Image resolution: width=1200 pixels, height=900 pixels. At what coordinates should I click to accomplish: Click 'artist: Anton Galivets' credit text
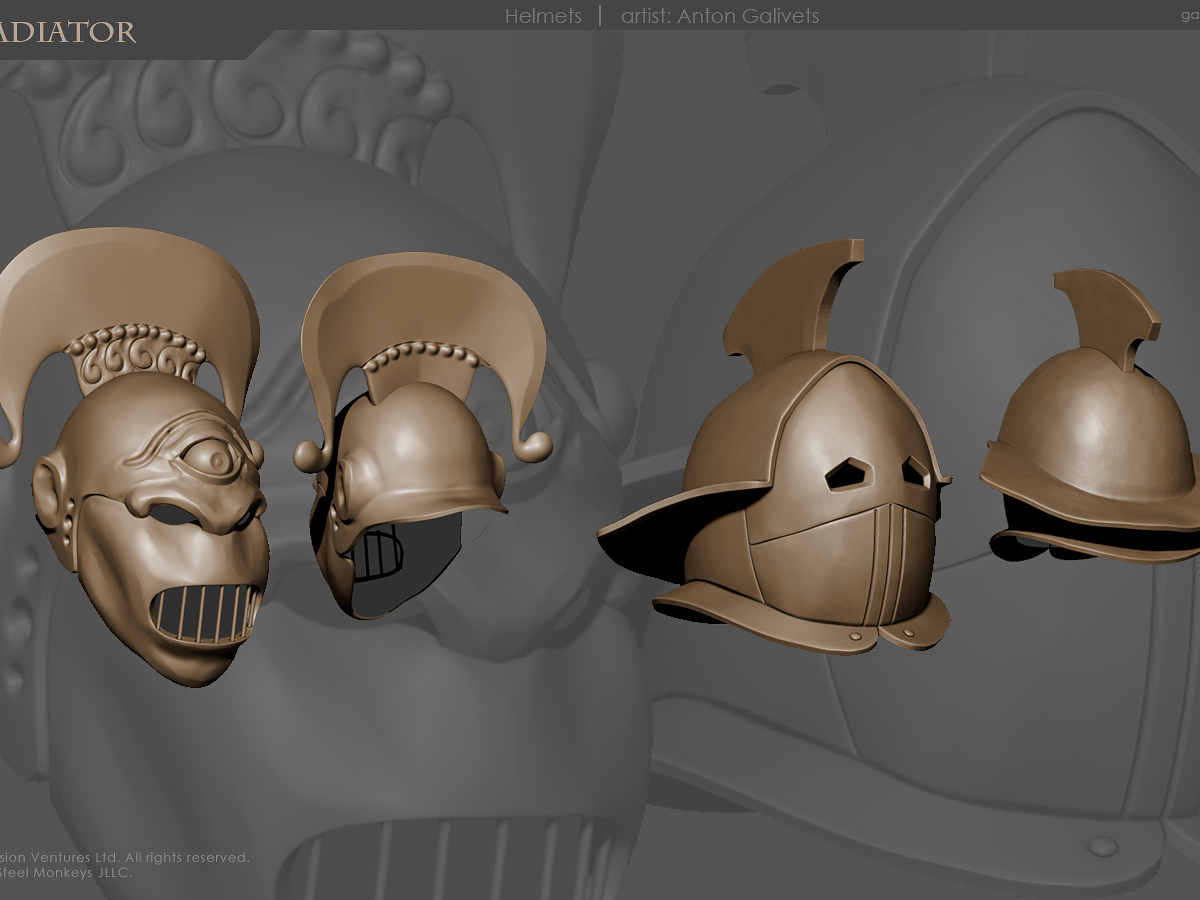tap(720, 16)
